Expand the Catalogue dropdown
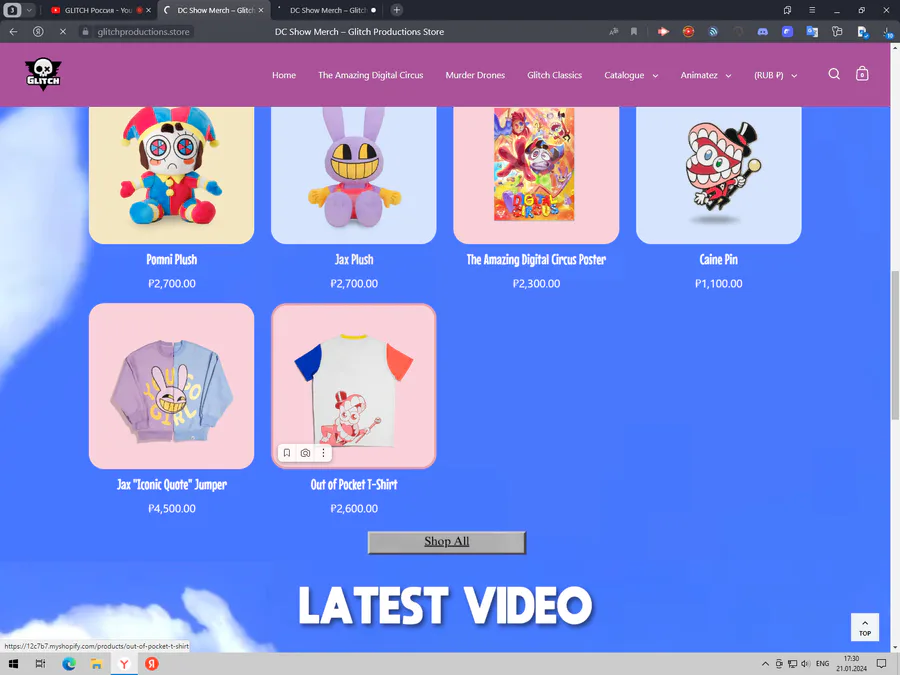The width and height of the screenshot is (900, 675). pyautogui.click(x=631, y=75)
